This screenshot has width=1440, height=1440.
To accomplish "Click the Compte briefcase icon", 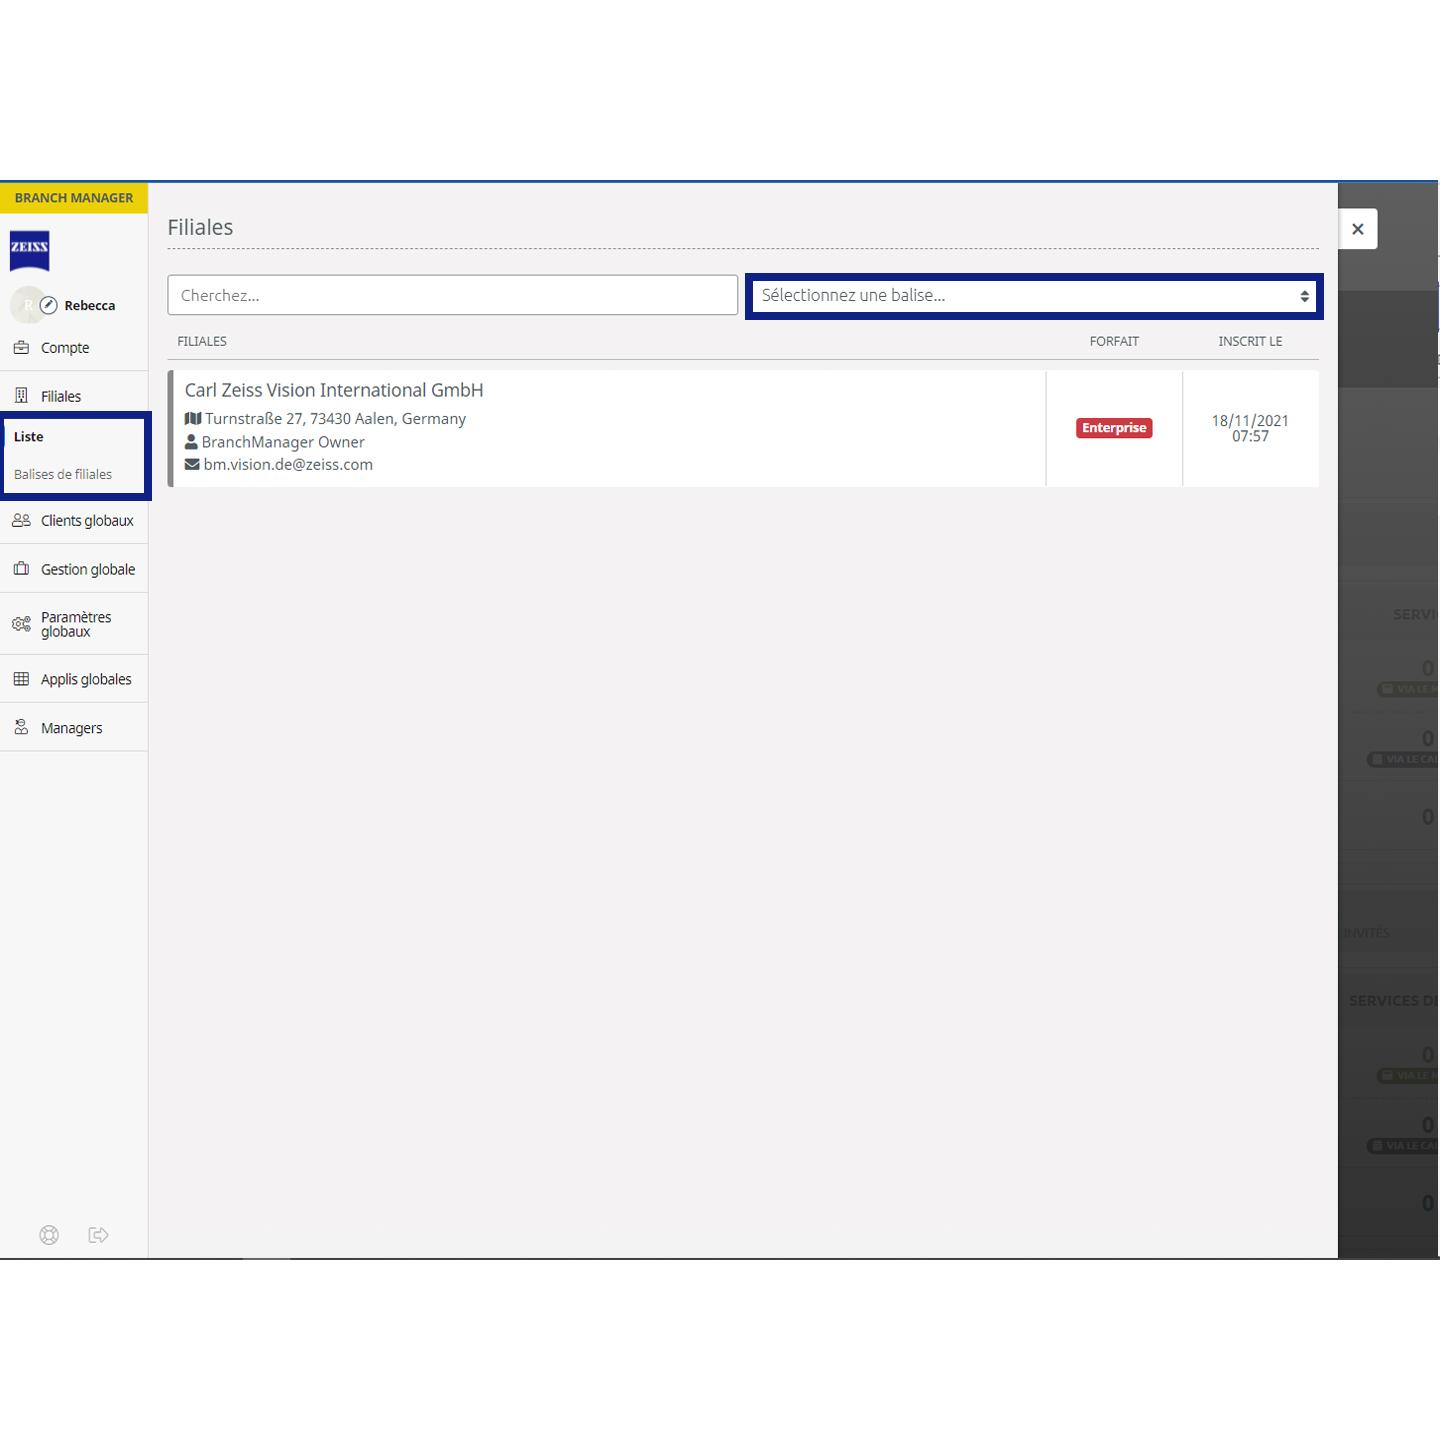I will tap(21, 348).
